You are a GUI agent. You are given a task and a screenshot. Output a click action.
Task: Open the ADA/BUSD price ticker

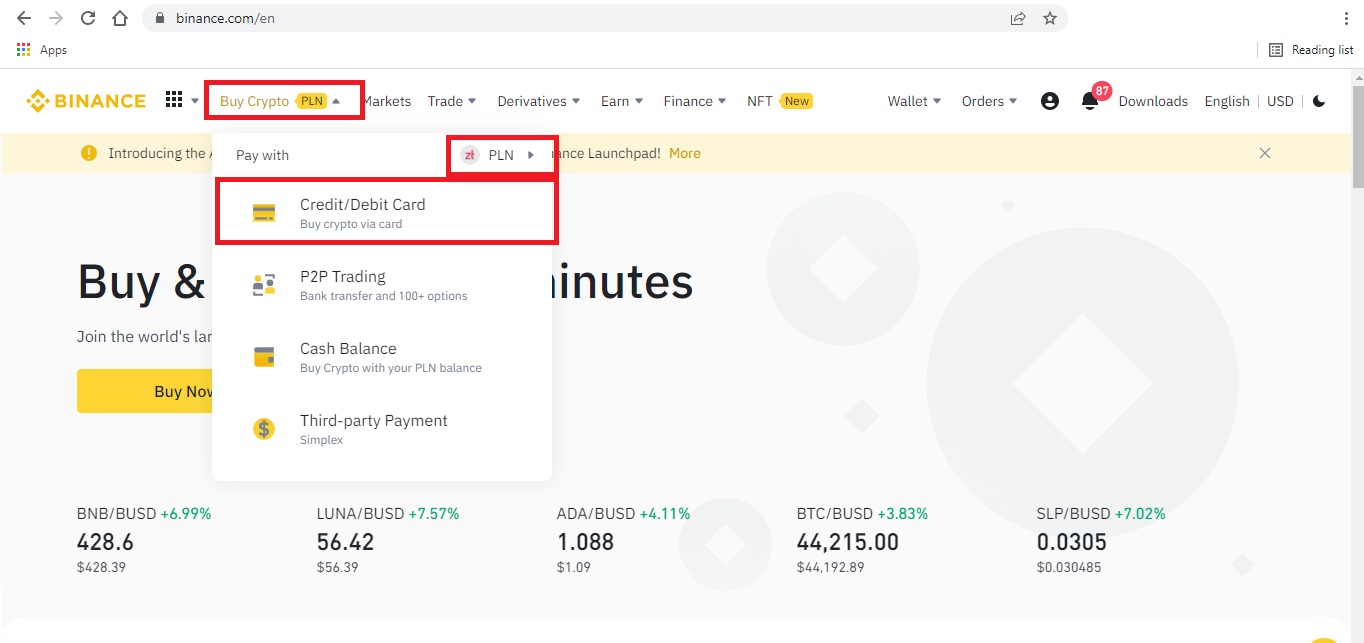(623, 540)
